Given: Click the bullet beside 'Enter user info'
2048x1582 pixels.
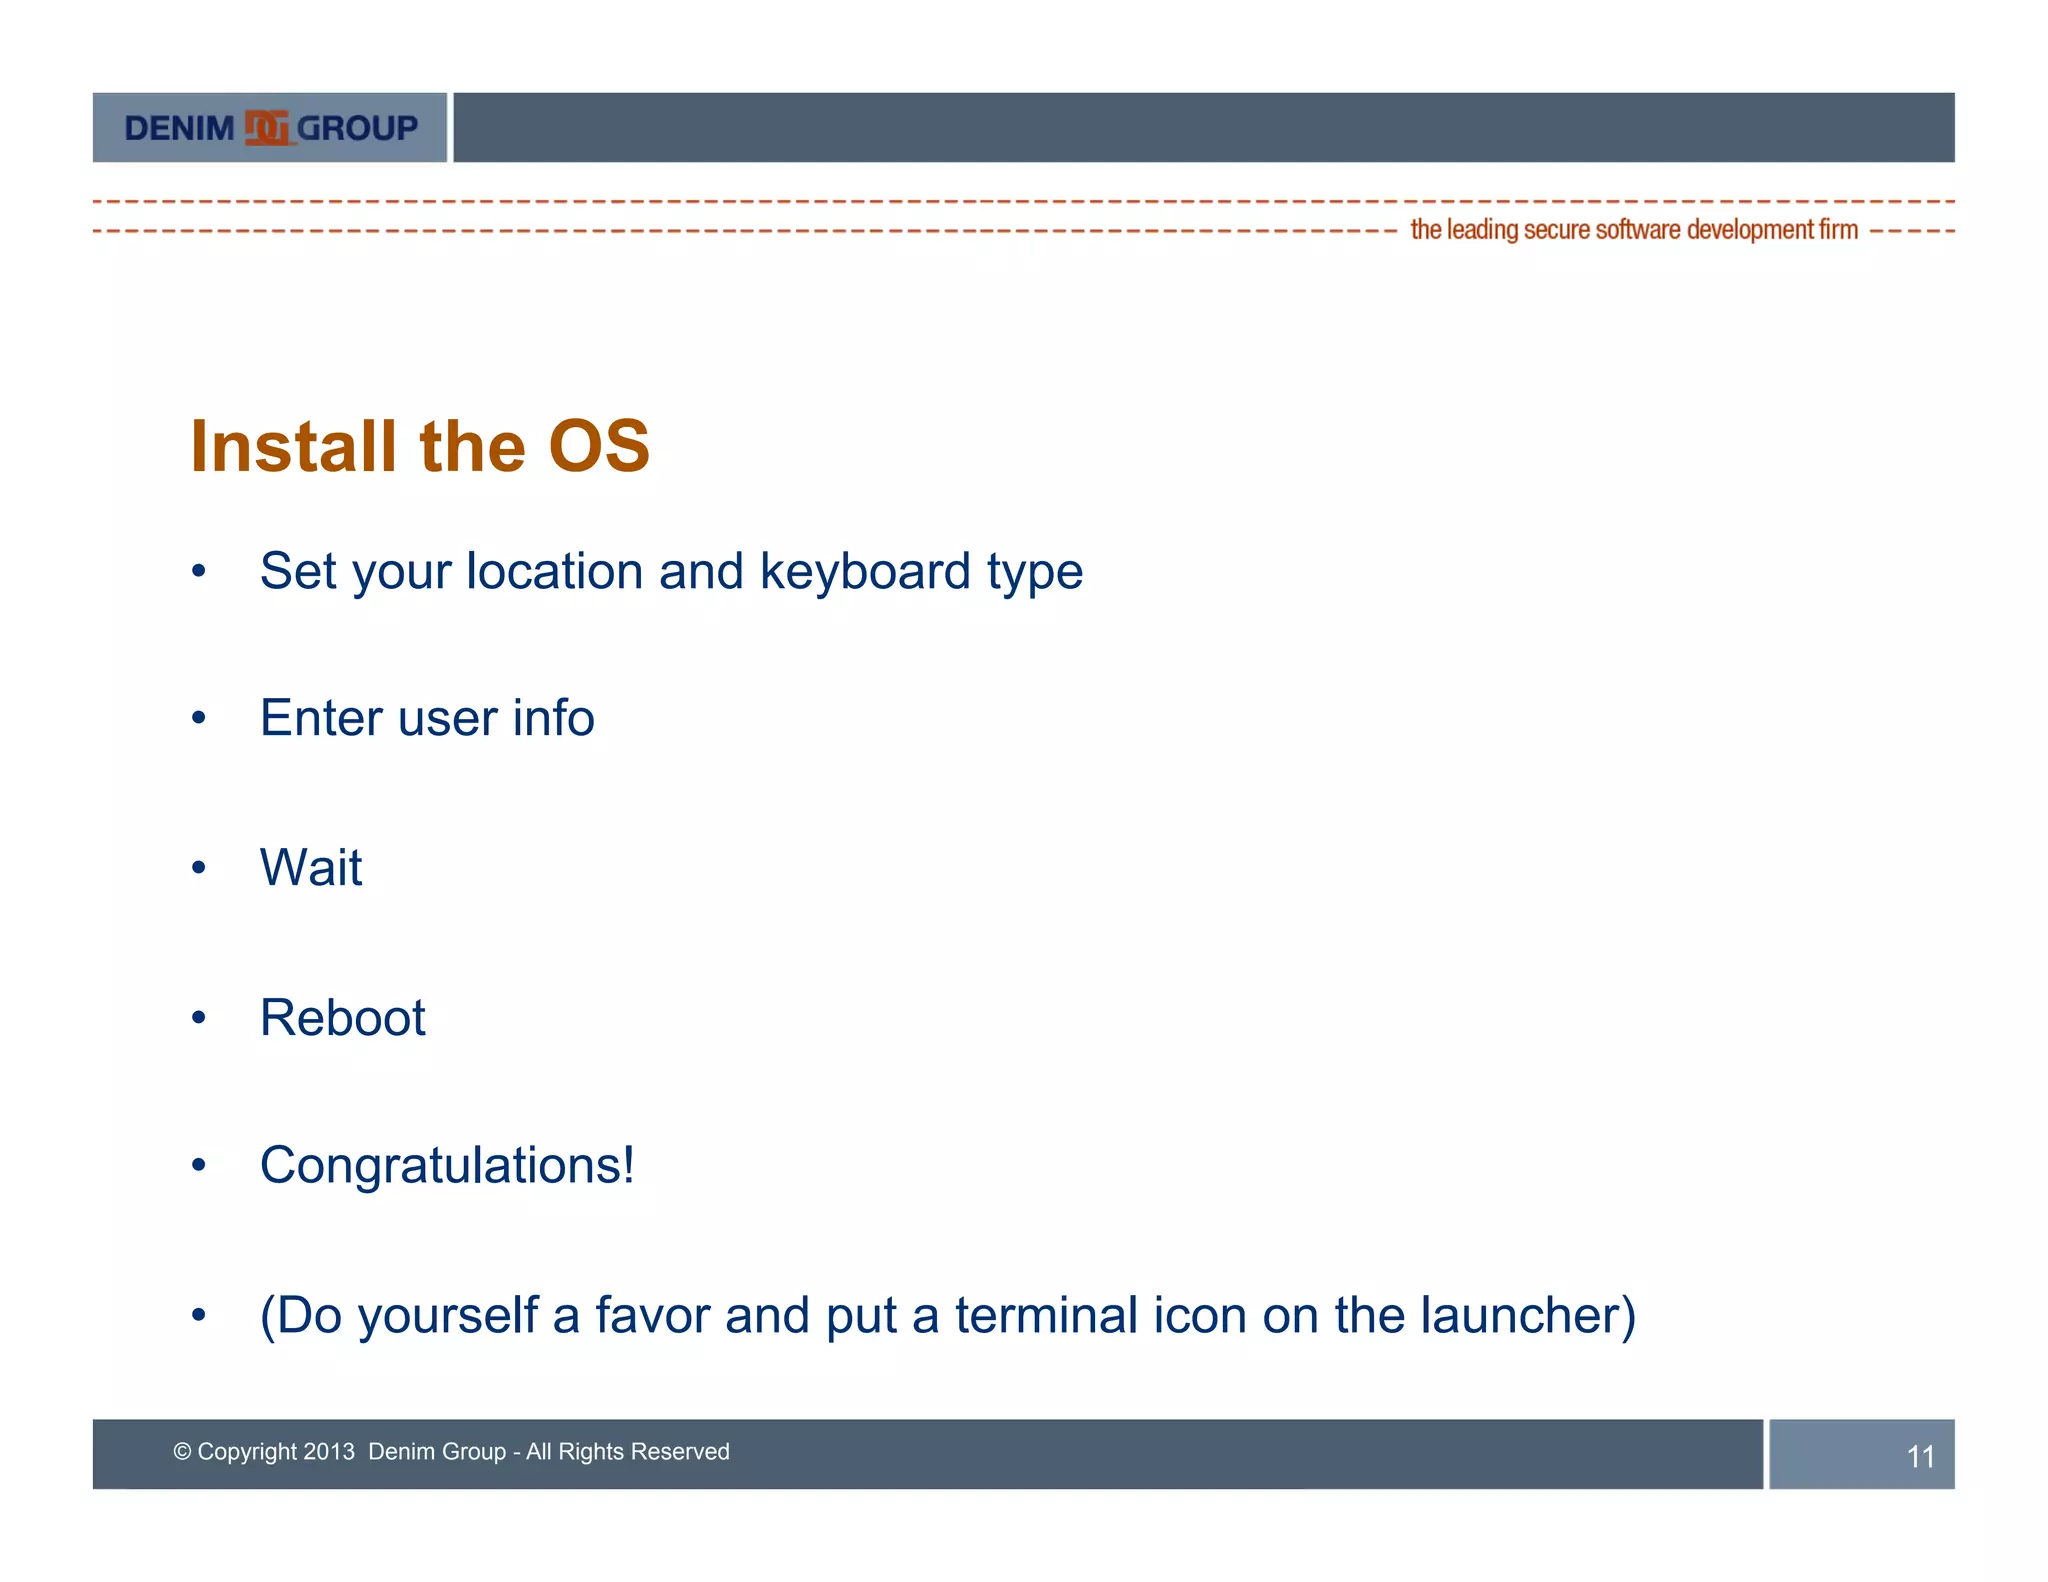Looking at the screenshot, I should [199, 718].
